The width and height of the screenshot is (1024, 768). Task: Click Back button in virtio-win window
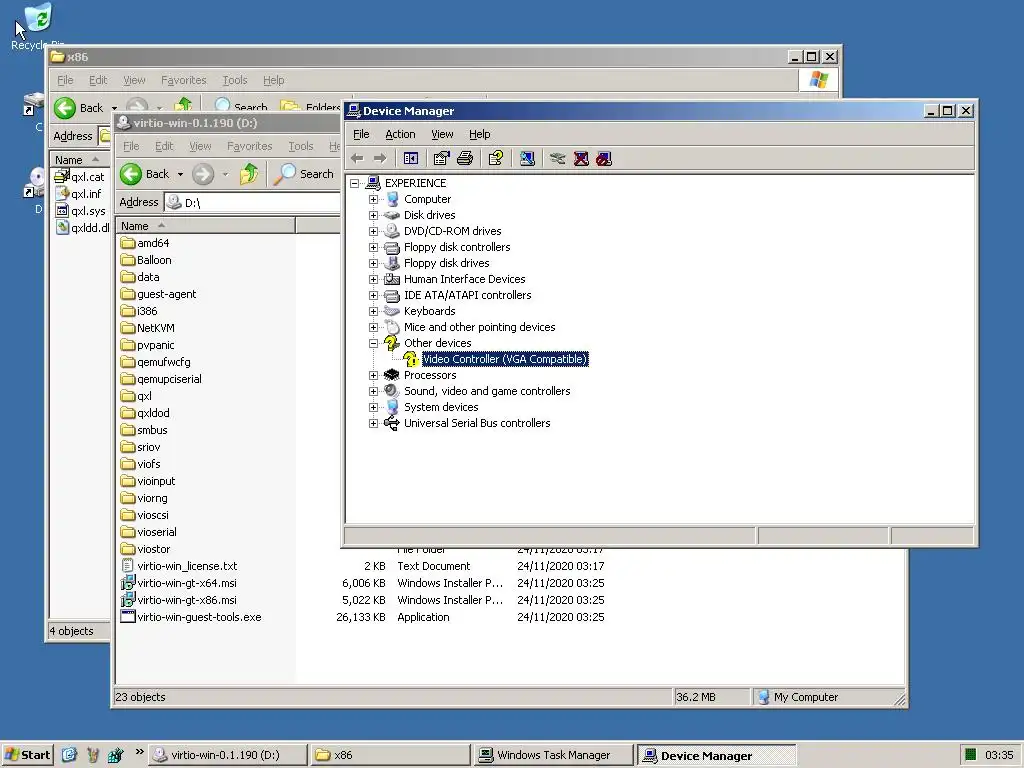click(146, 174)
